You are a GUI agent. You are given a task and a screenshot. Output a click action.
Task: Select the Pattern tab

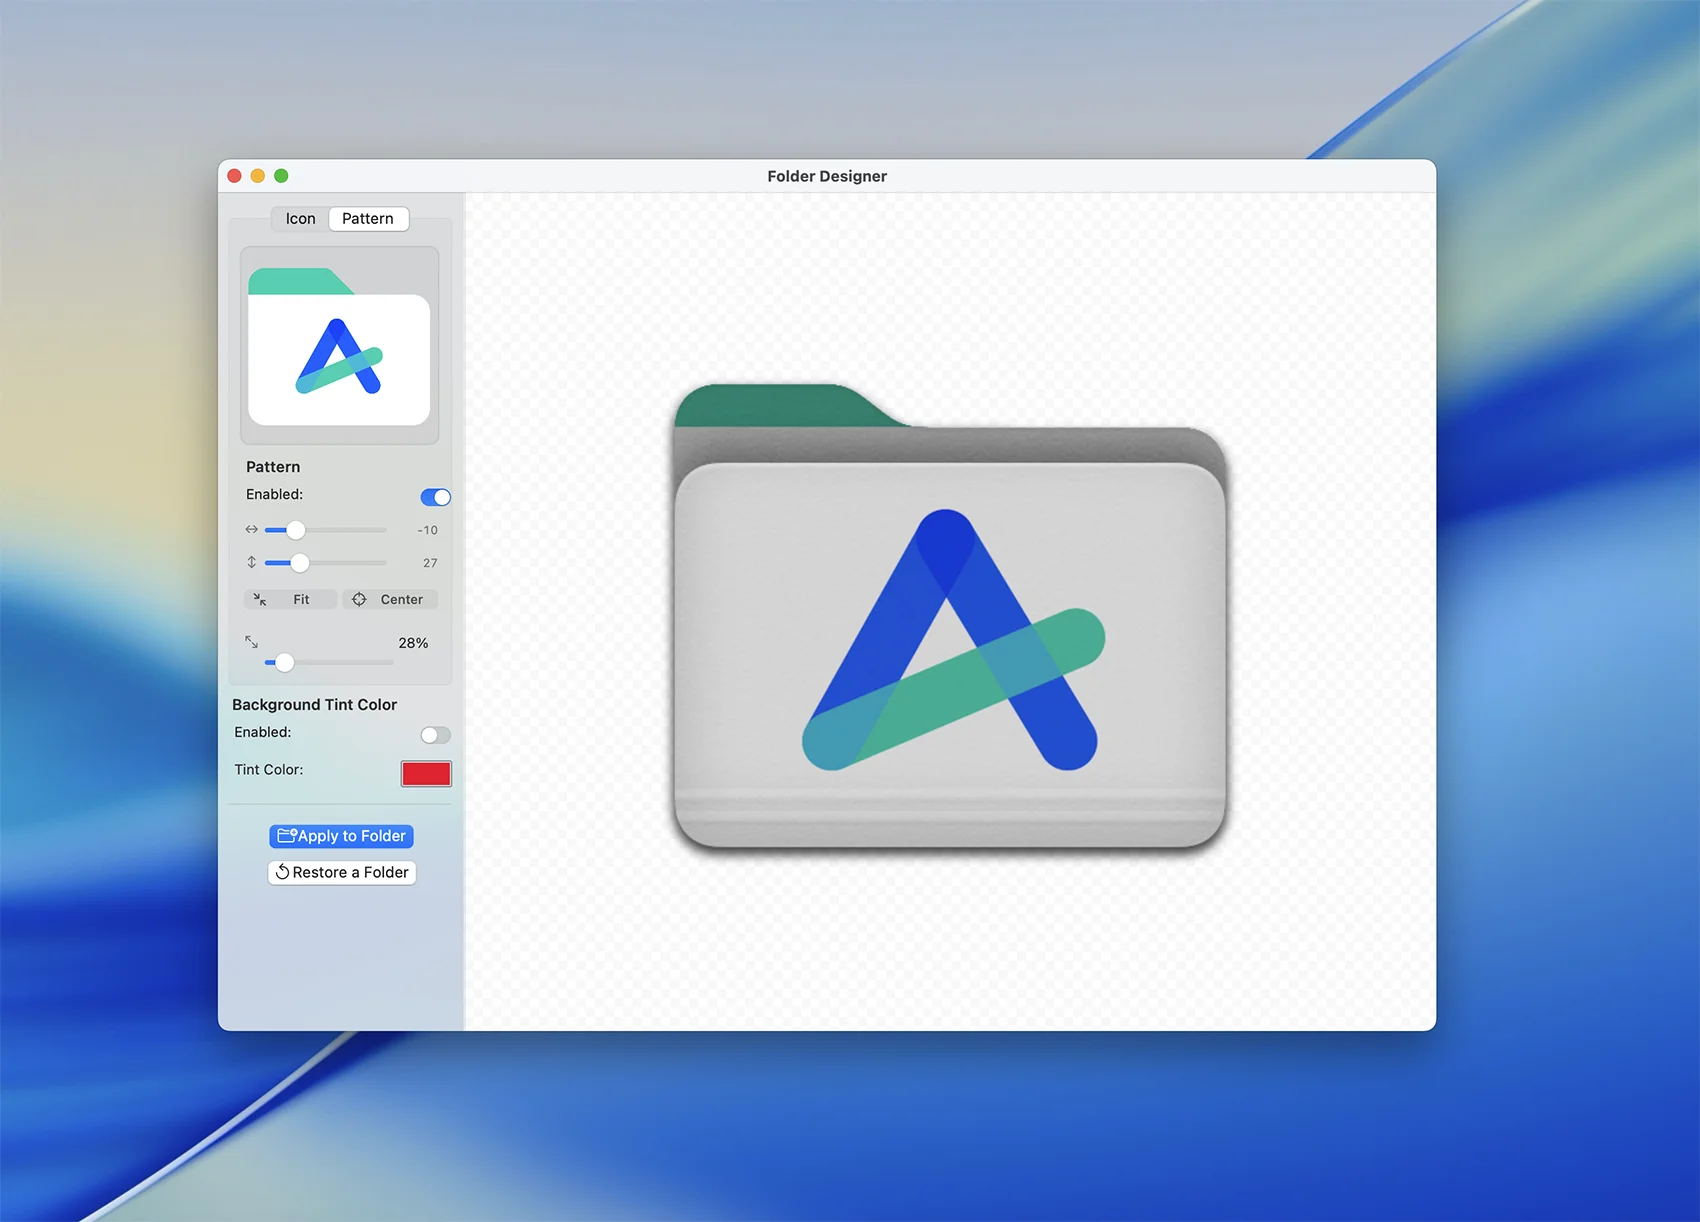(368, 219)
